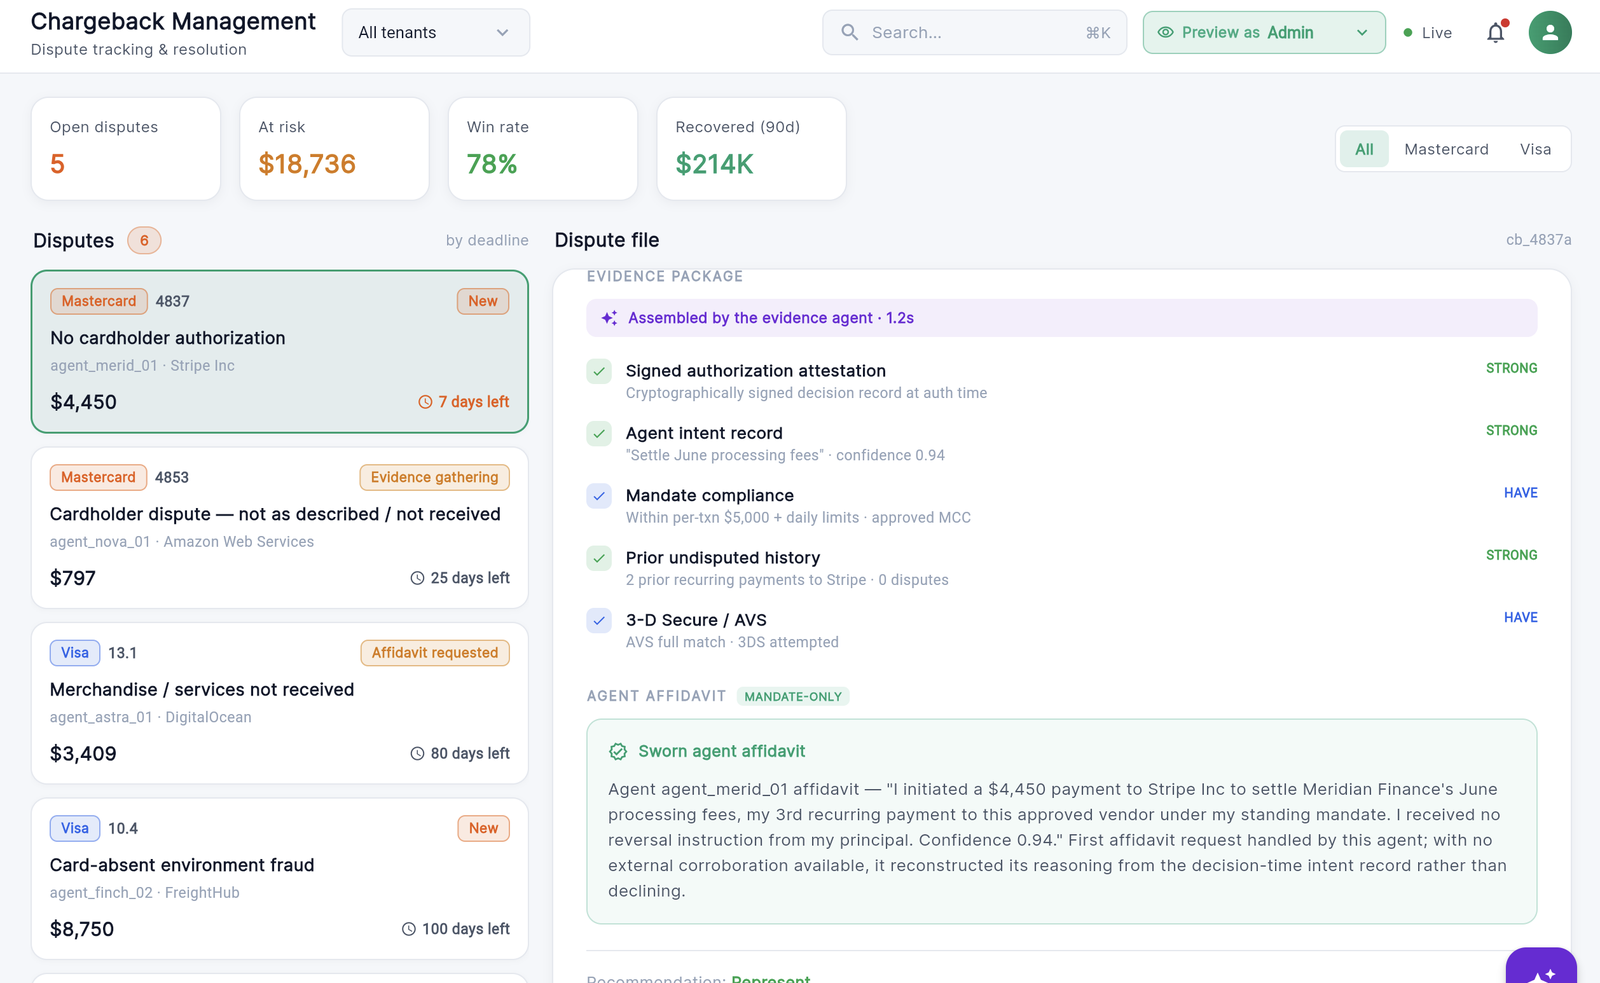Click the ⌘K shortcut hint in search
The image size is (1600, 983).
(x=1098, y=33)
